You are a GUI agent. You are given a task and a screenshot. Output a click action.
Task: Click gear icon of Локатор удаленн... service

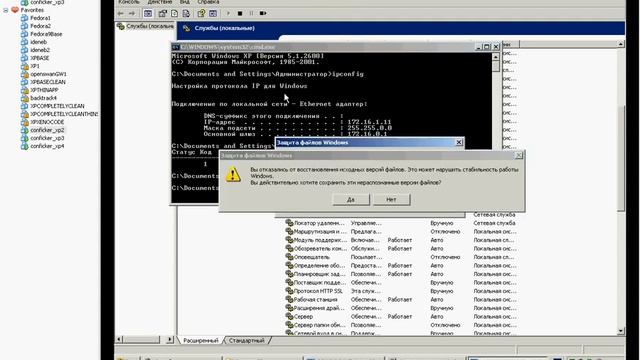(x=289, y=223)
